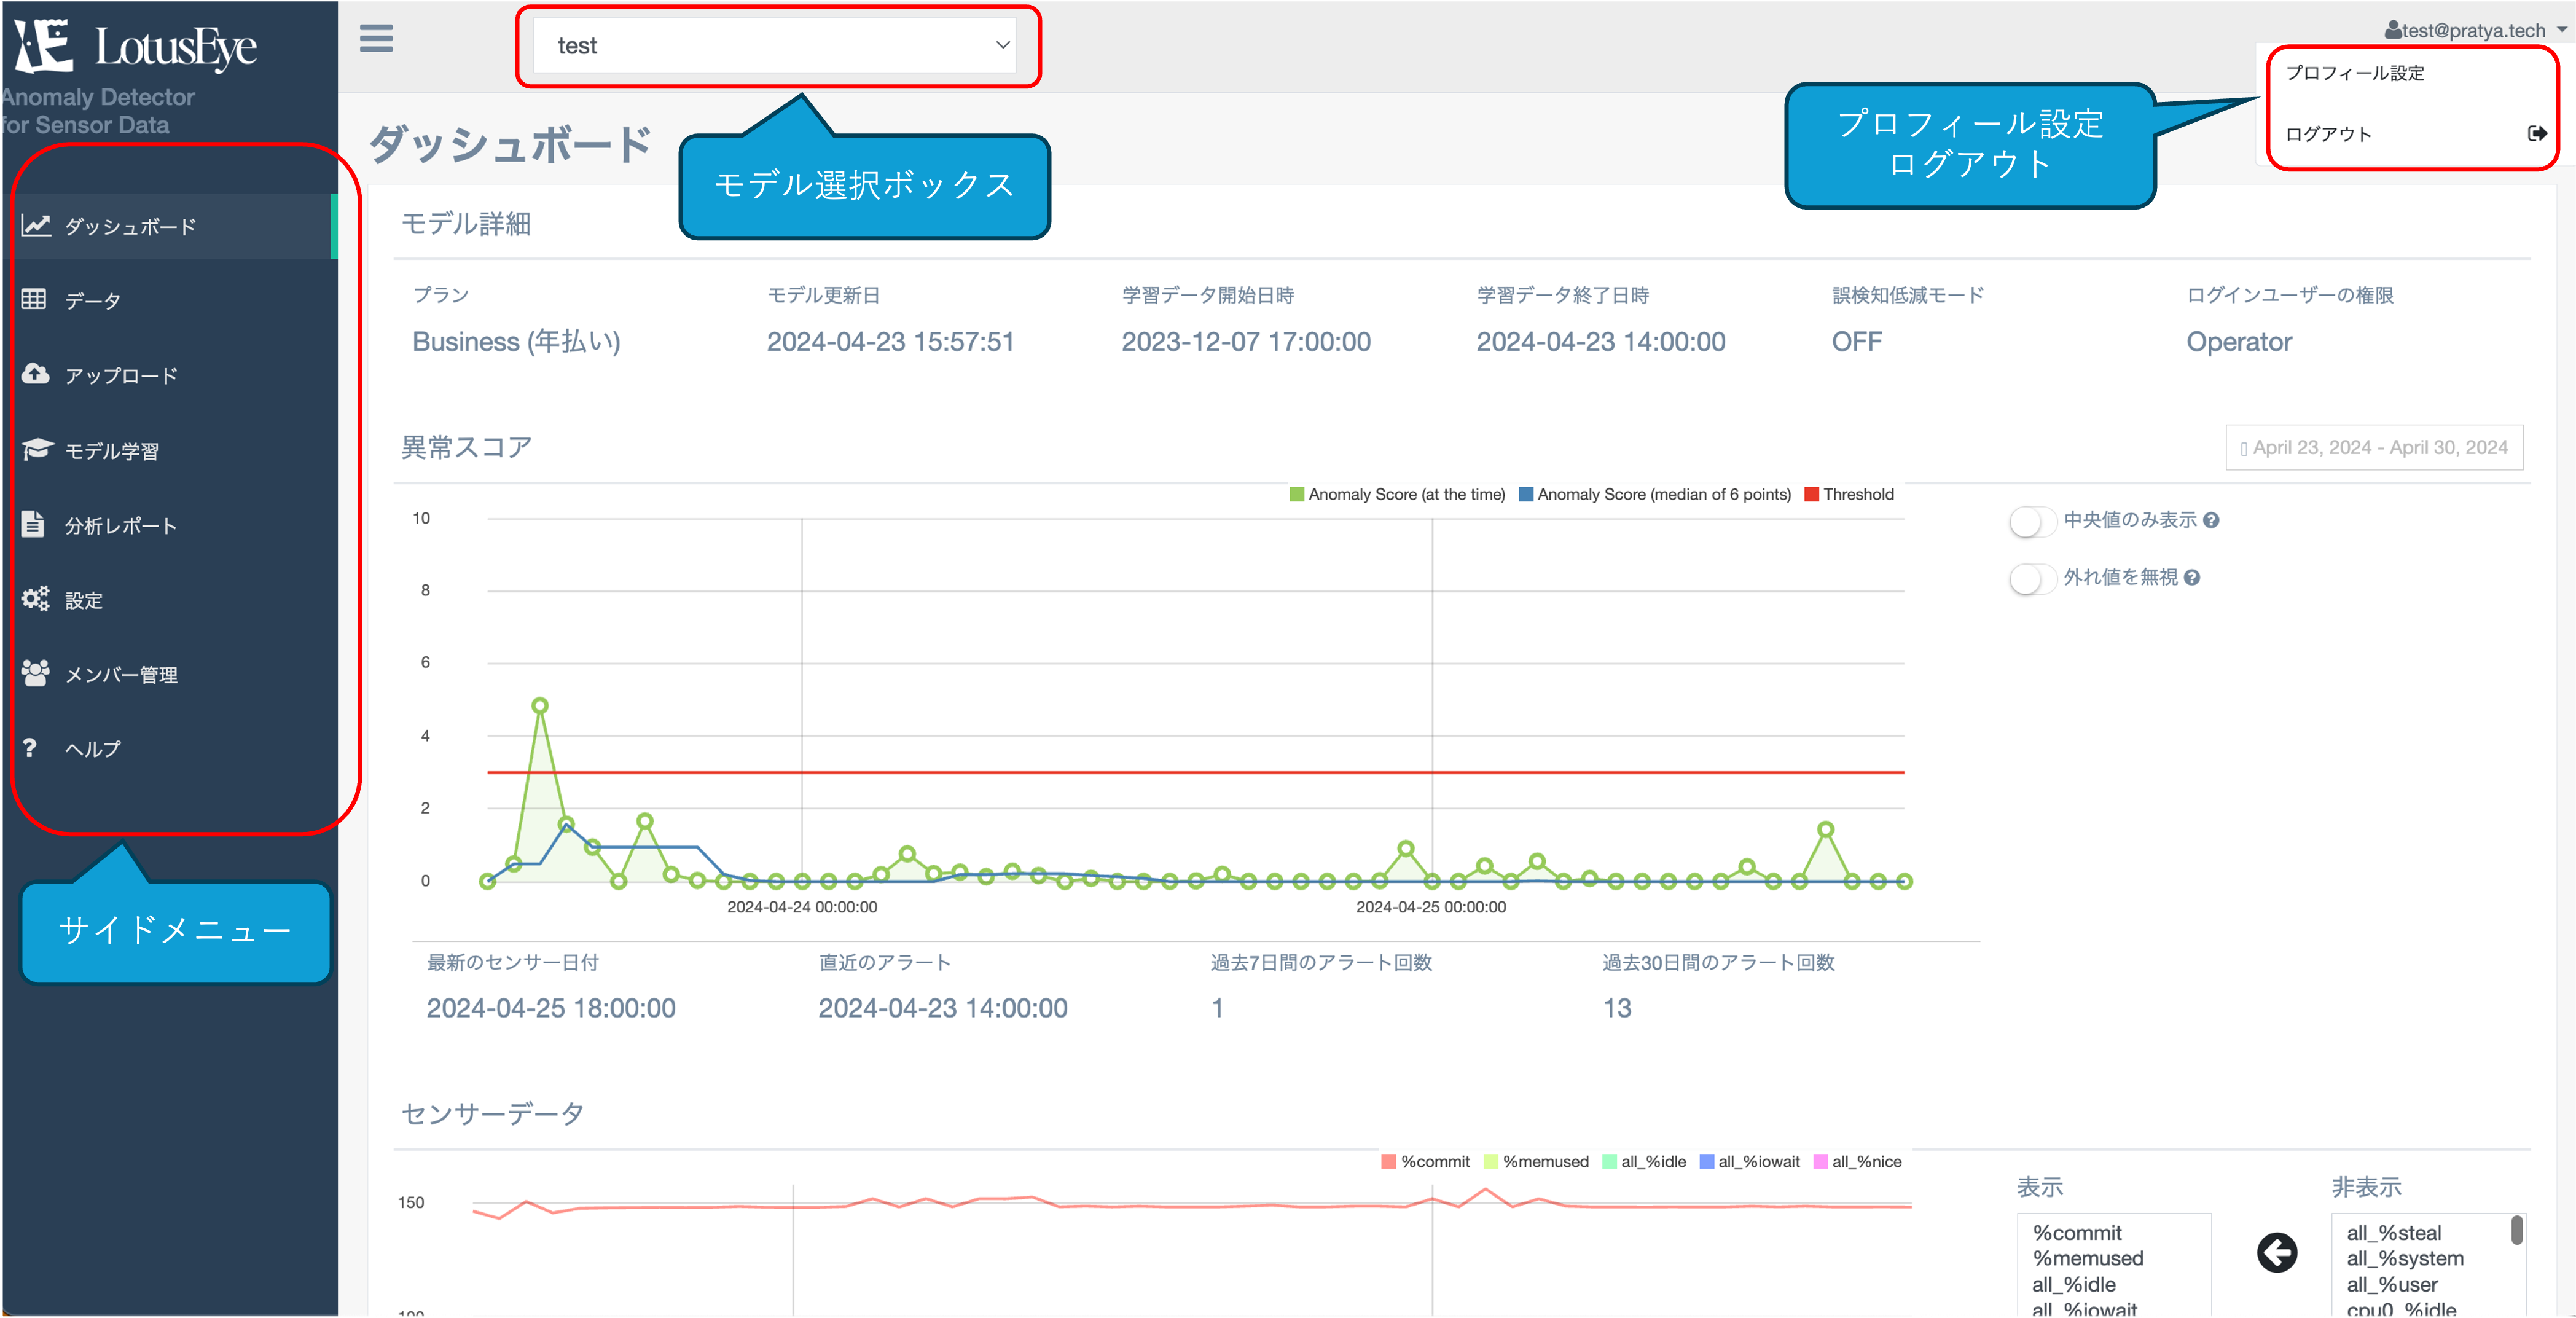Click help icon next to 外れ値を無視
The height and width of the screenshot is (1318, 2576).
coord(2192,577)
